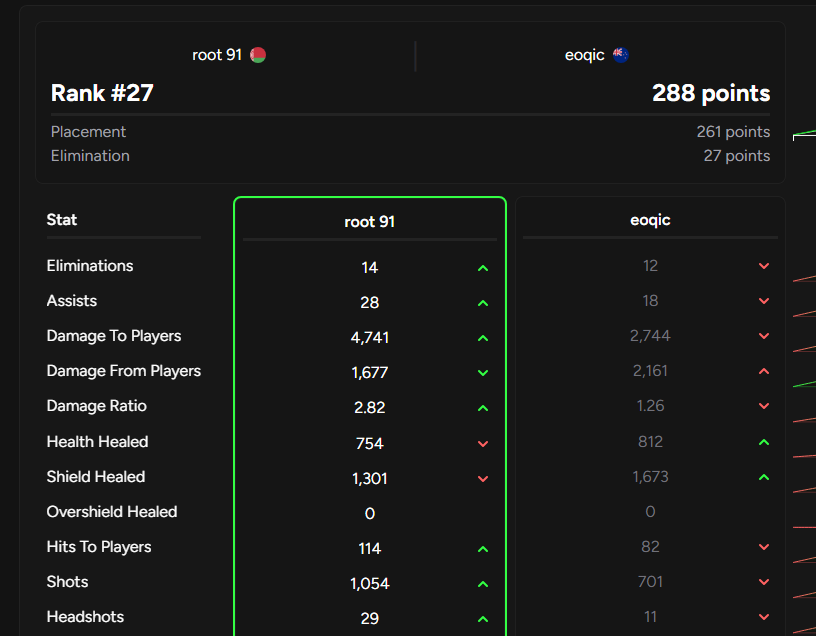This screenshot has width=816, height=636.
Task: Click the Belarus flag icon next to root 91
Action: tap(258, 55)
